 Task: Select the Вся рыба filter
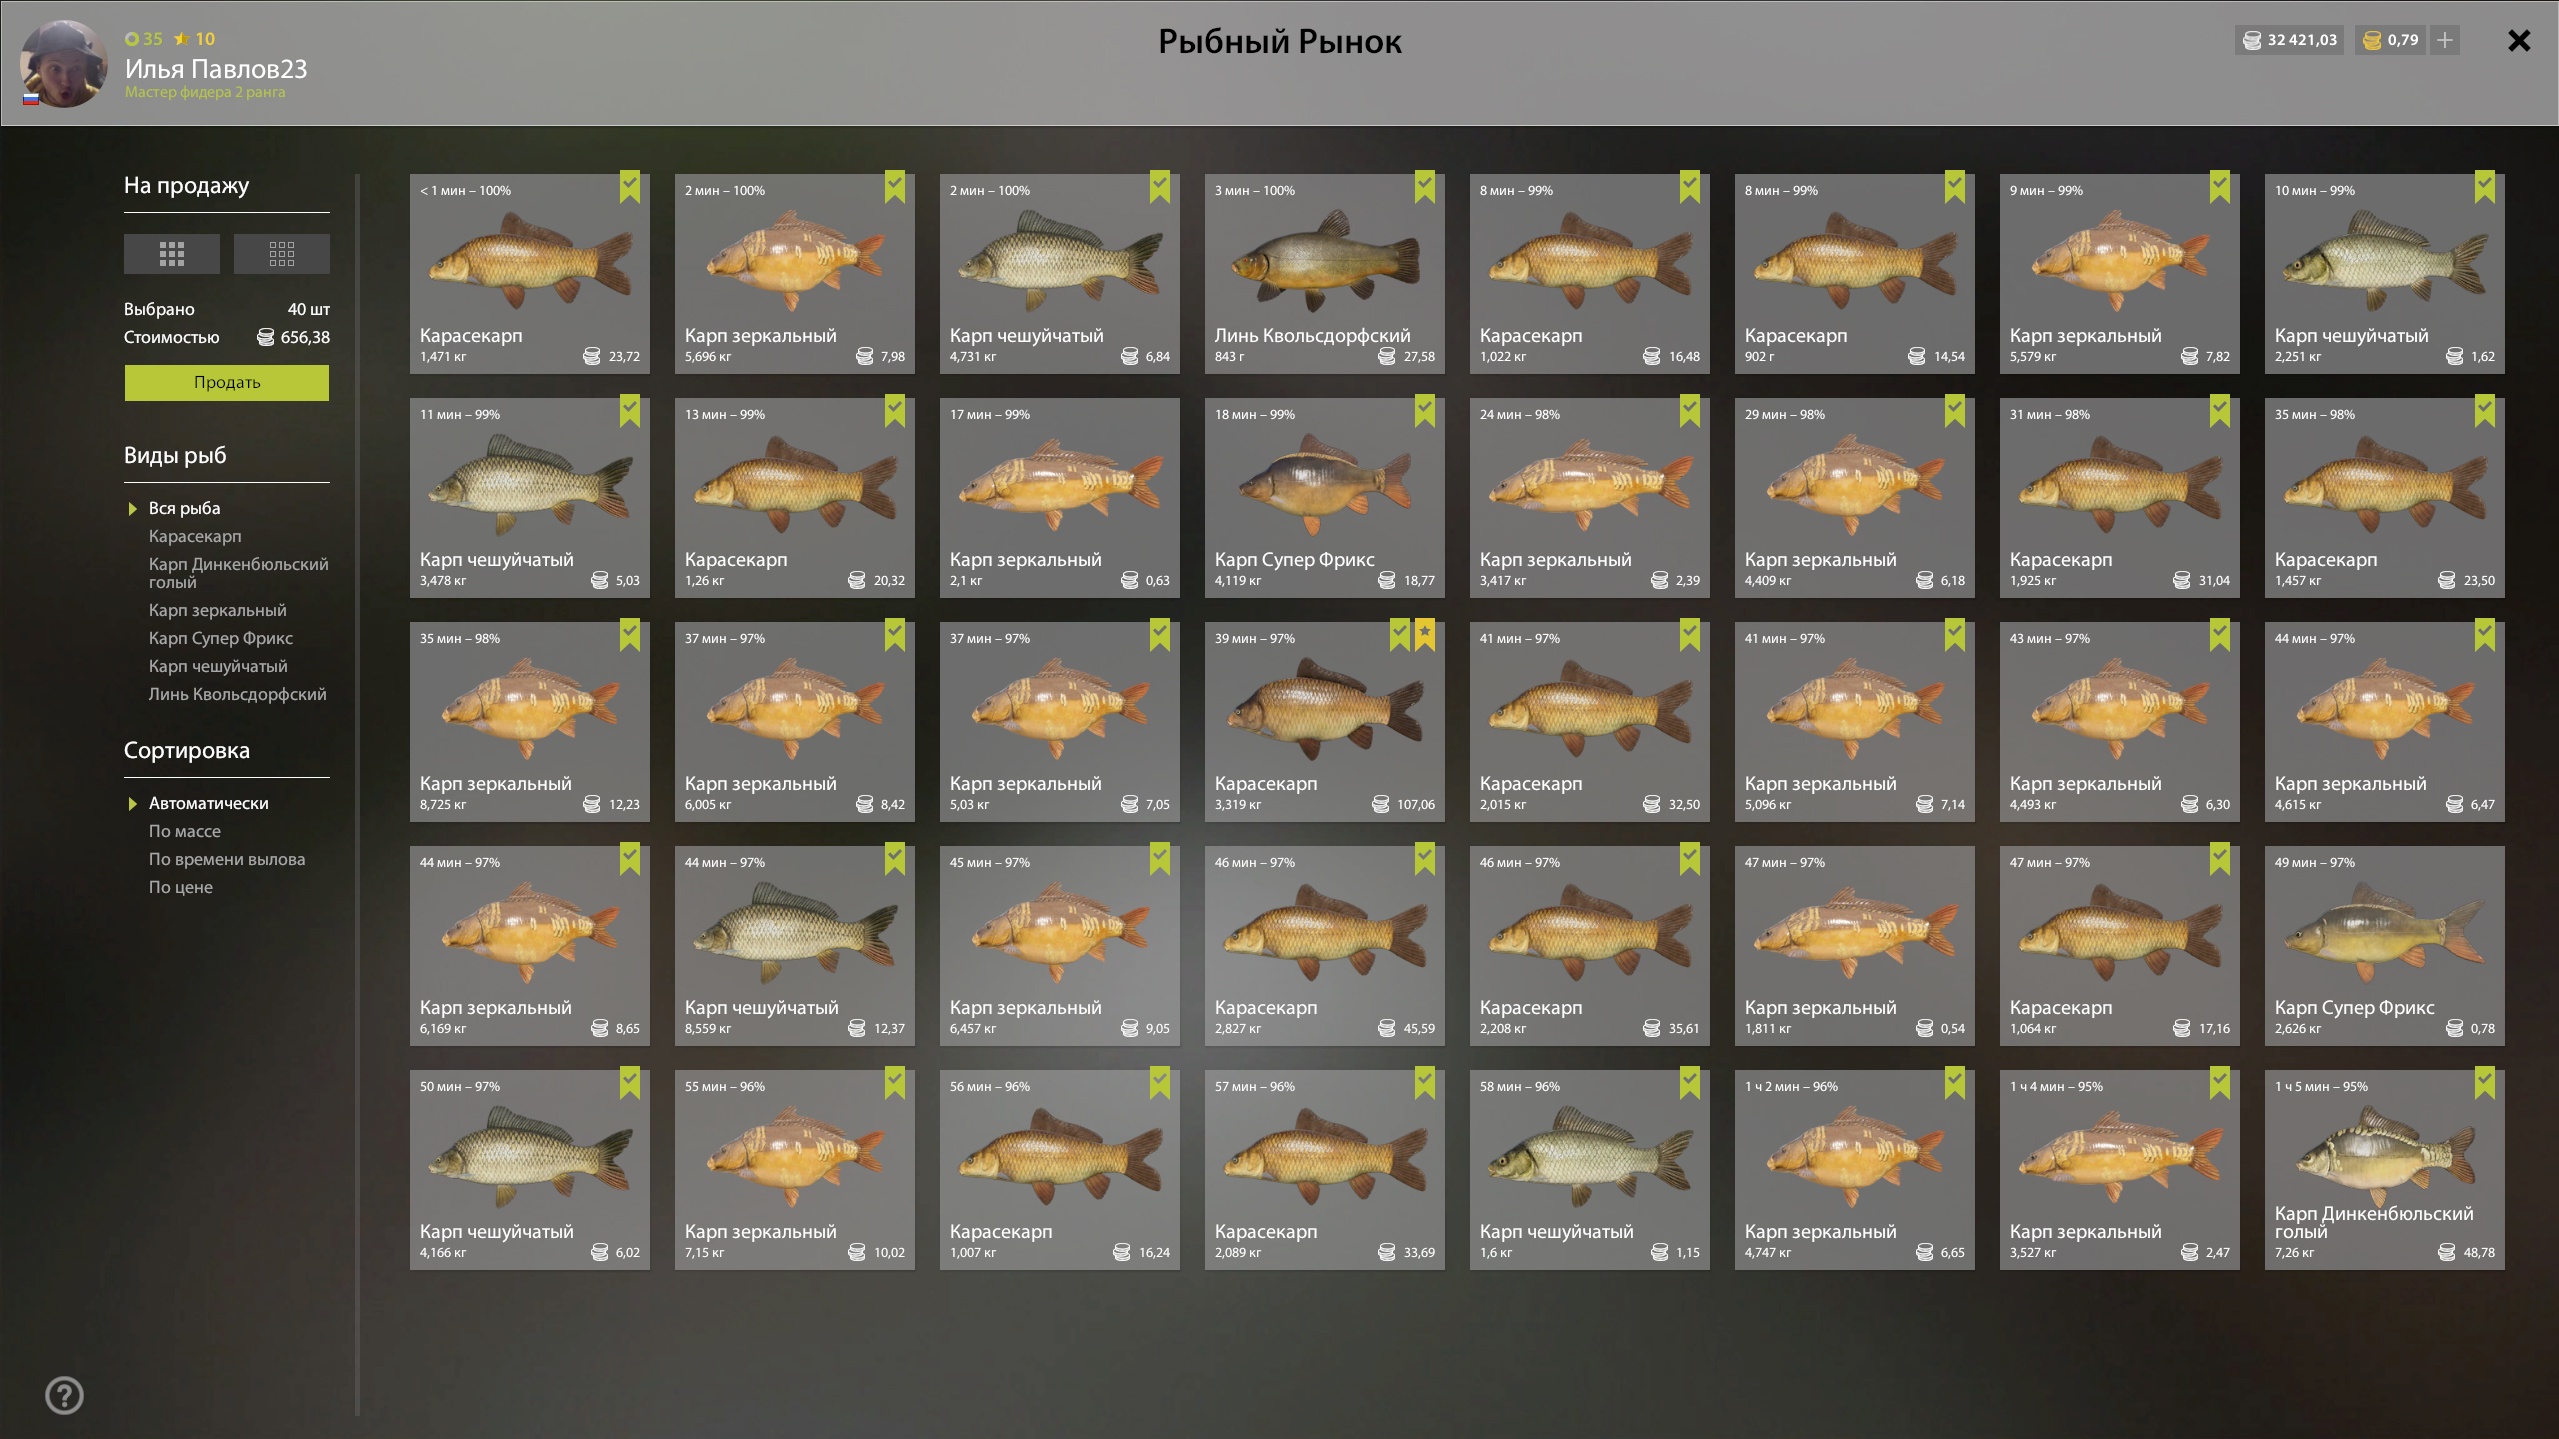click(x=185, y=508)
